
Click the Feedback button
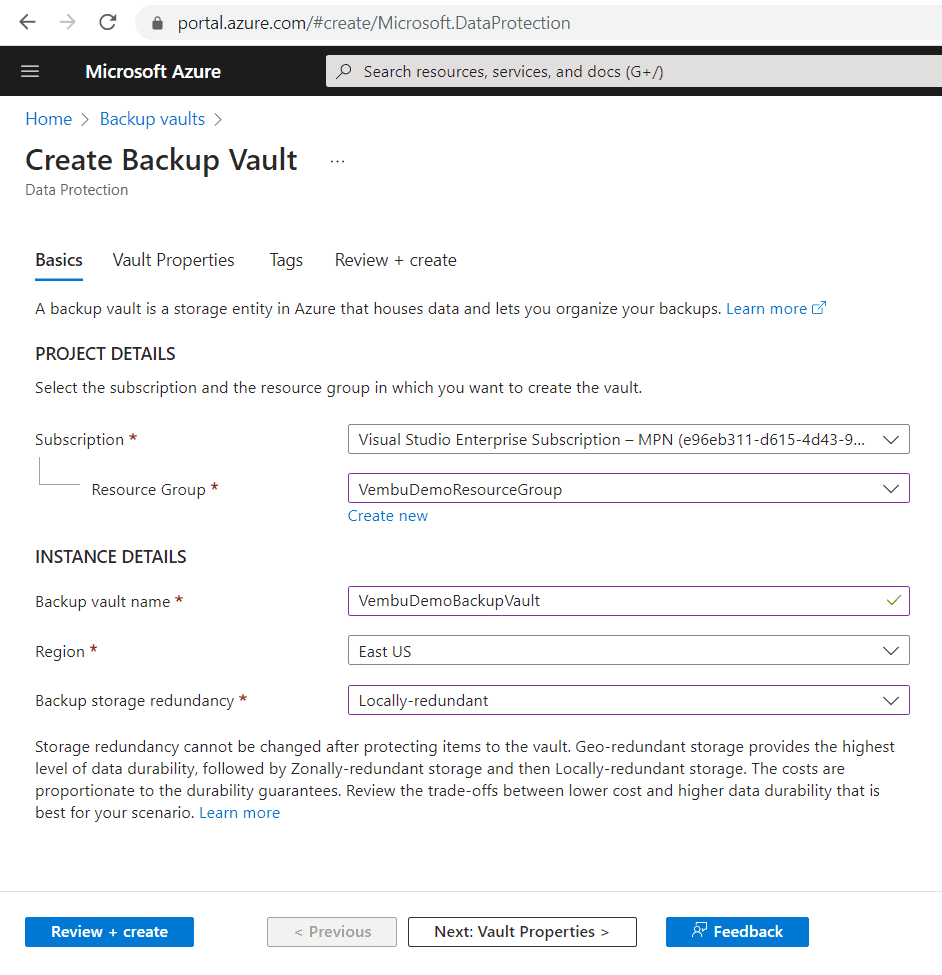pyautogui.click(x=737, y=931)
